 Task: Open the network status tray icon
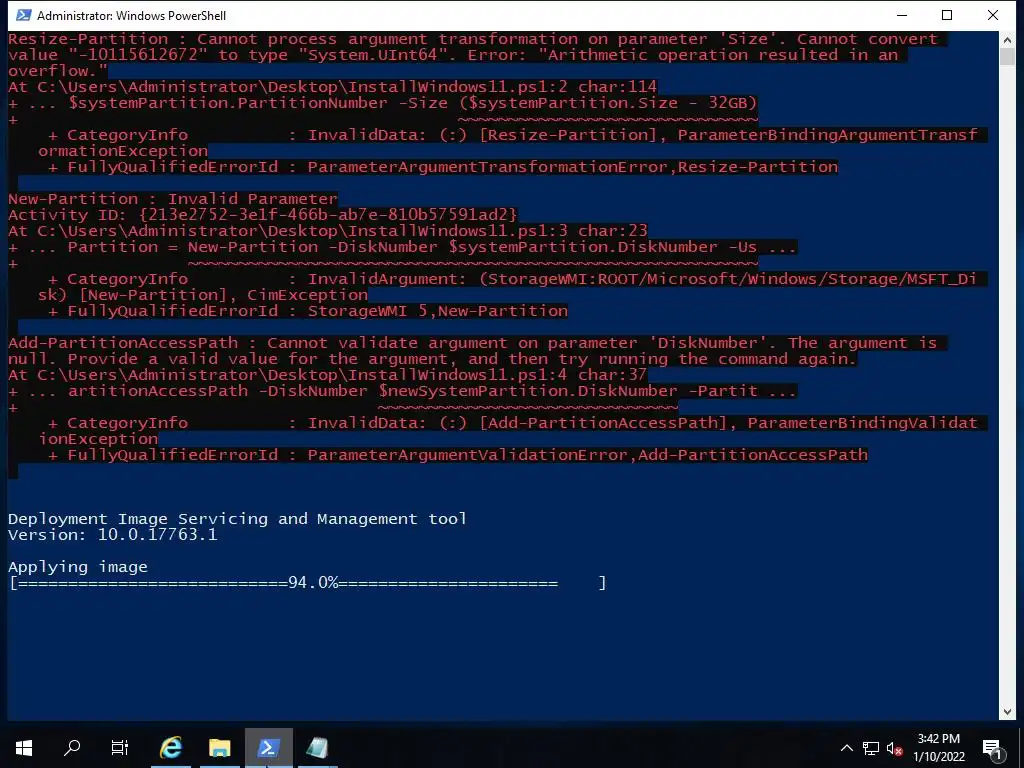click(x=871, y=748)
